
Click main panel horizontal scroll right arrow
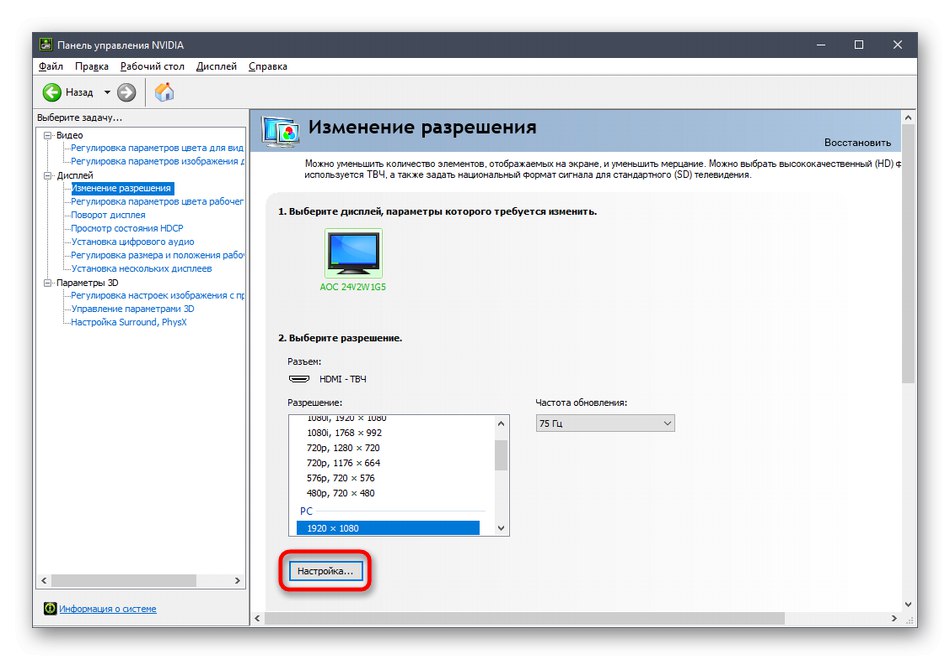tap(894, 618)
